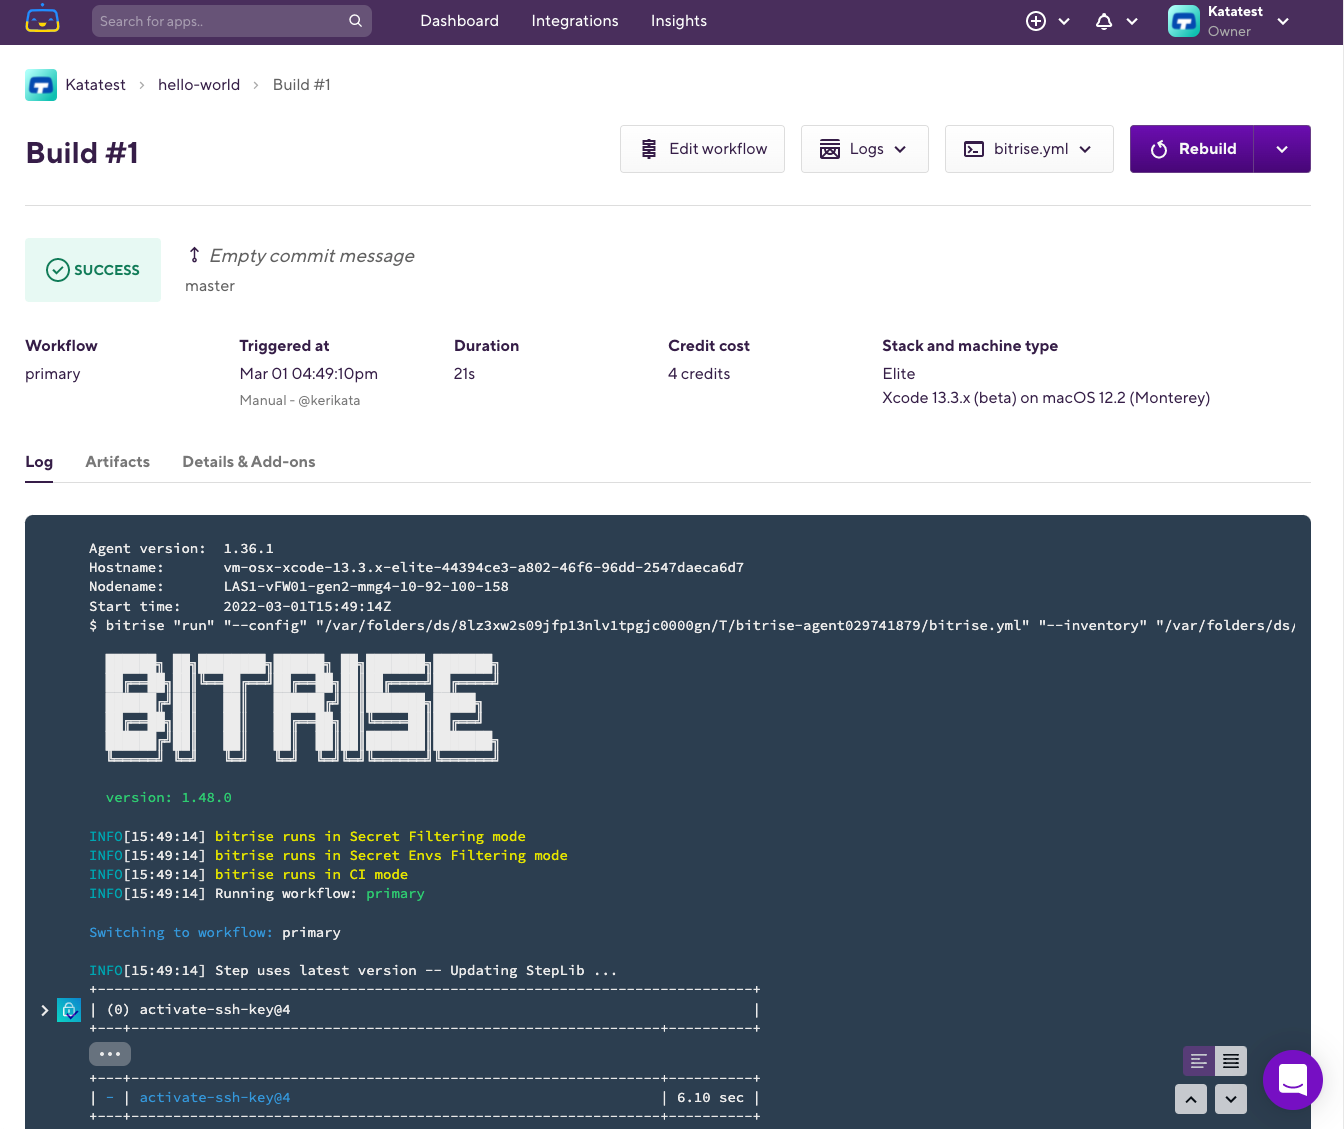Click the Manual - @kerikata text
1344x1129 pixels.
(x=300, y=400)
